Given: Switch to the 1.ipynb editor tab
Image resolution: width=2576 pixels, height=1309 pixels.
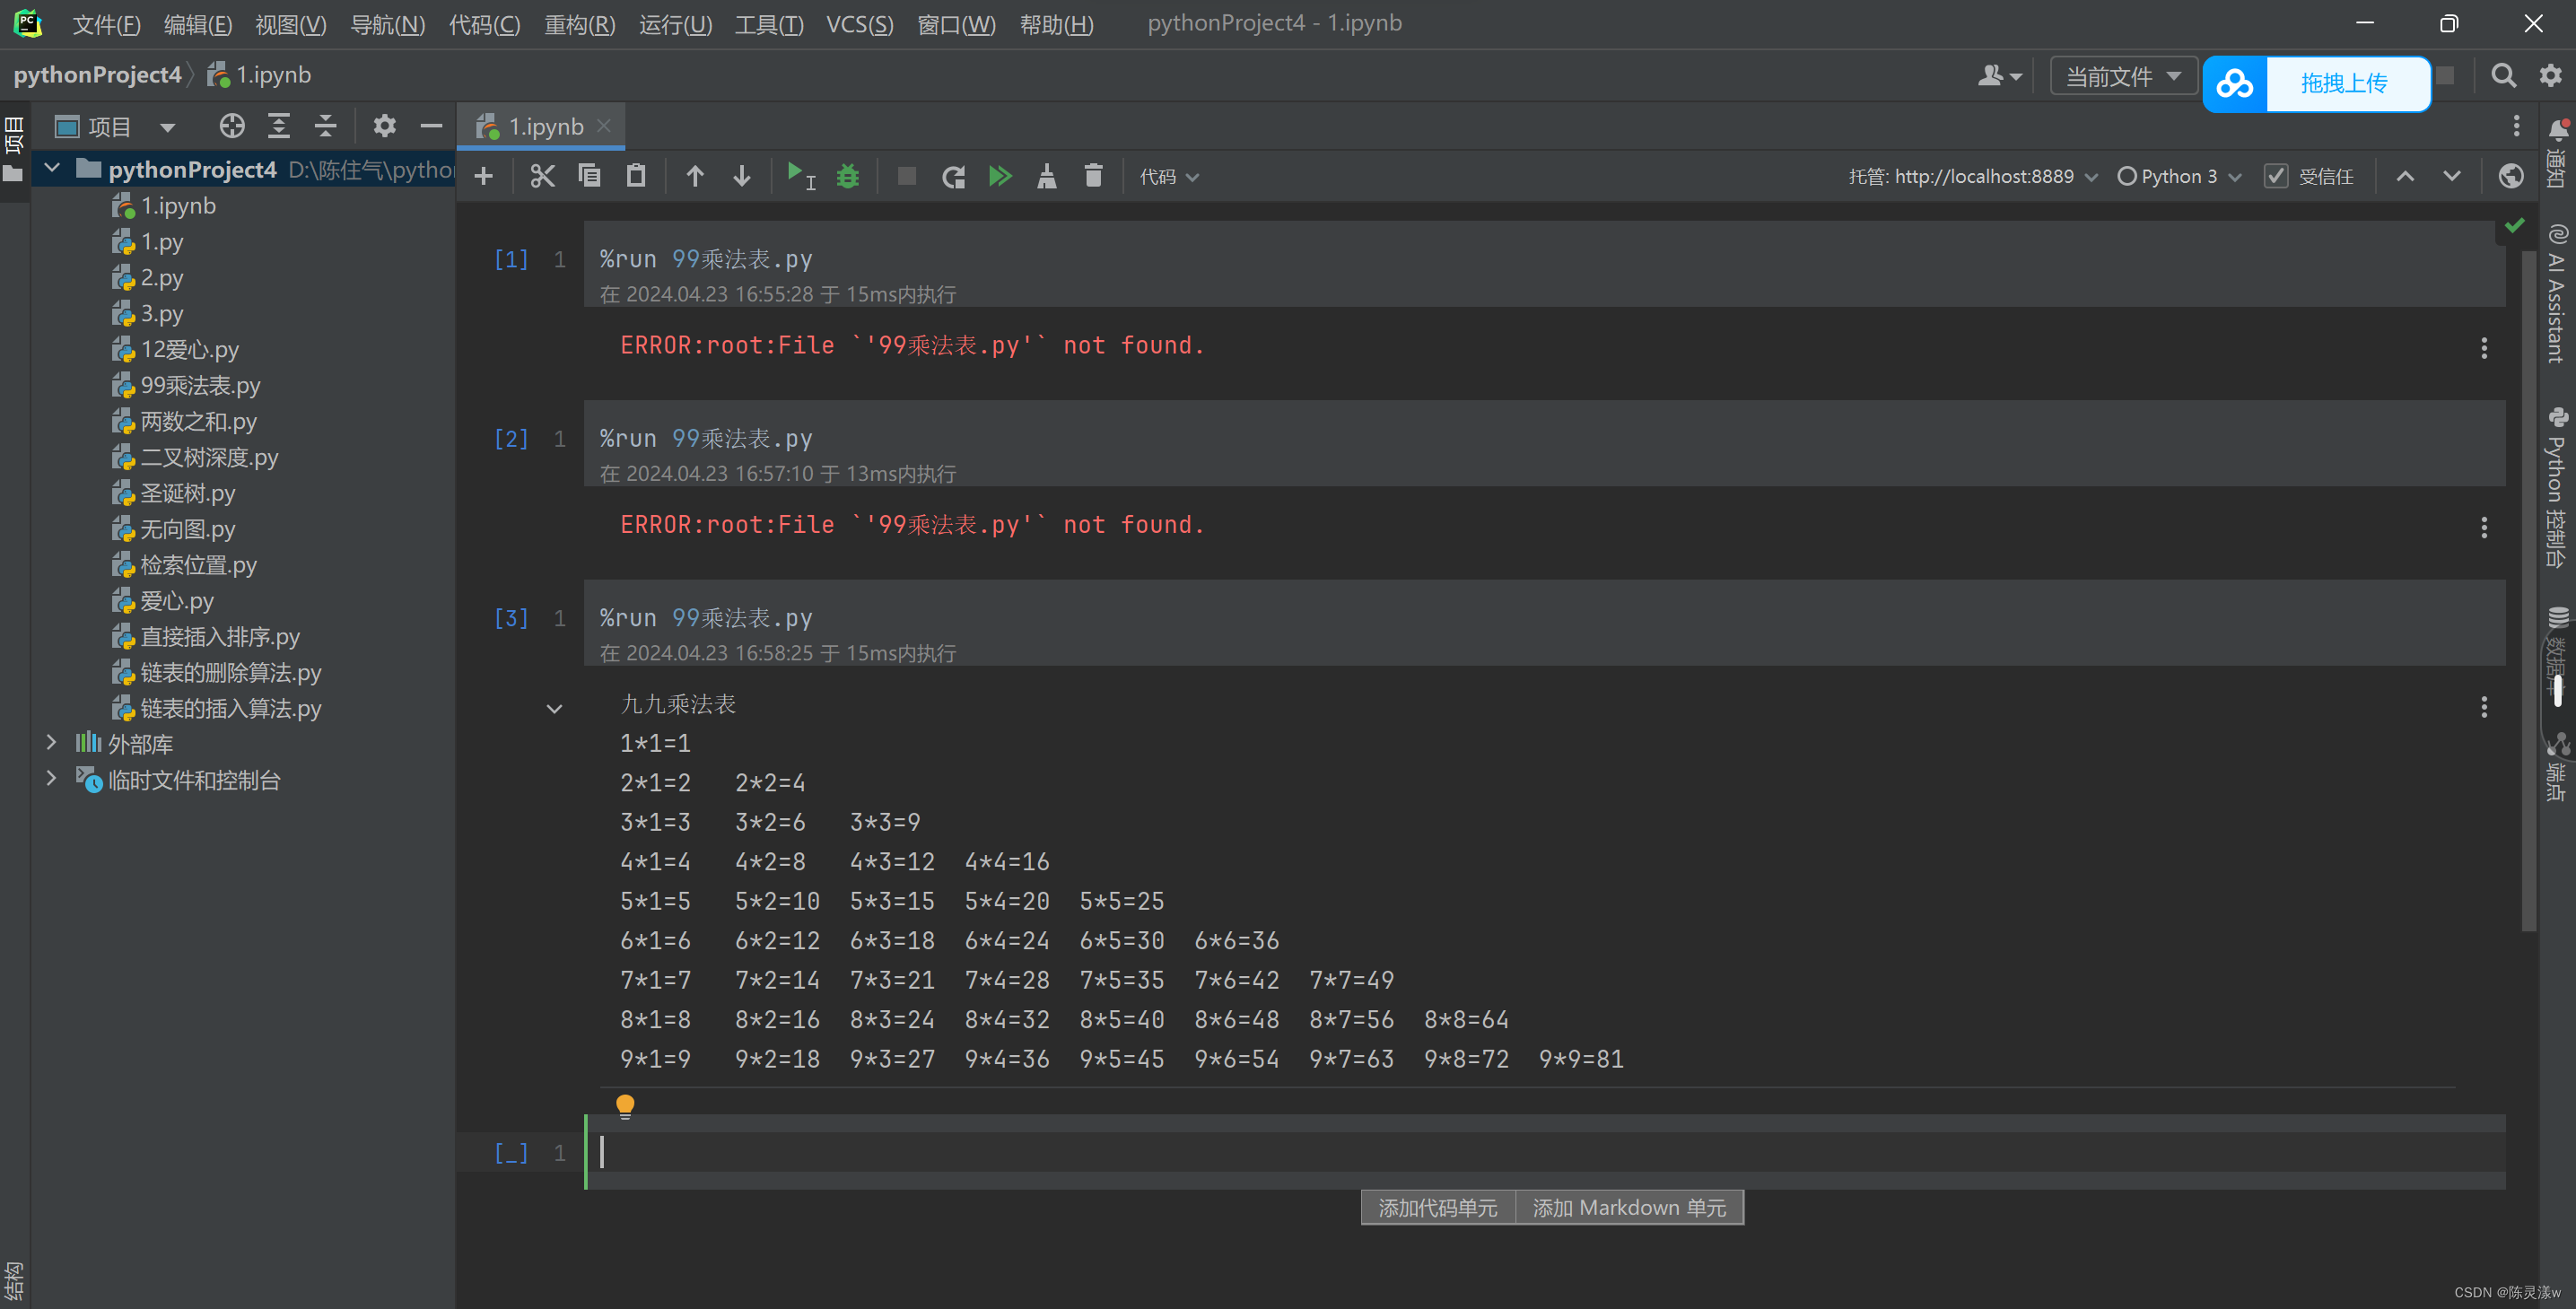Looking at the screenshot, I should click(x=545, y=127).
